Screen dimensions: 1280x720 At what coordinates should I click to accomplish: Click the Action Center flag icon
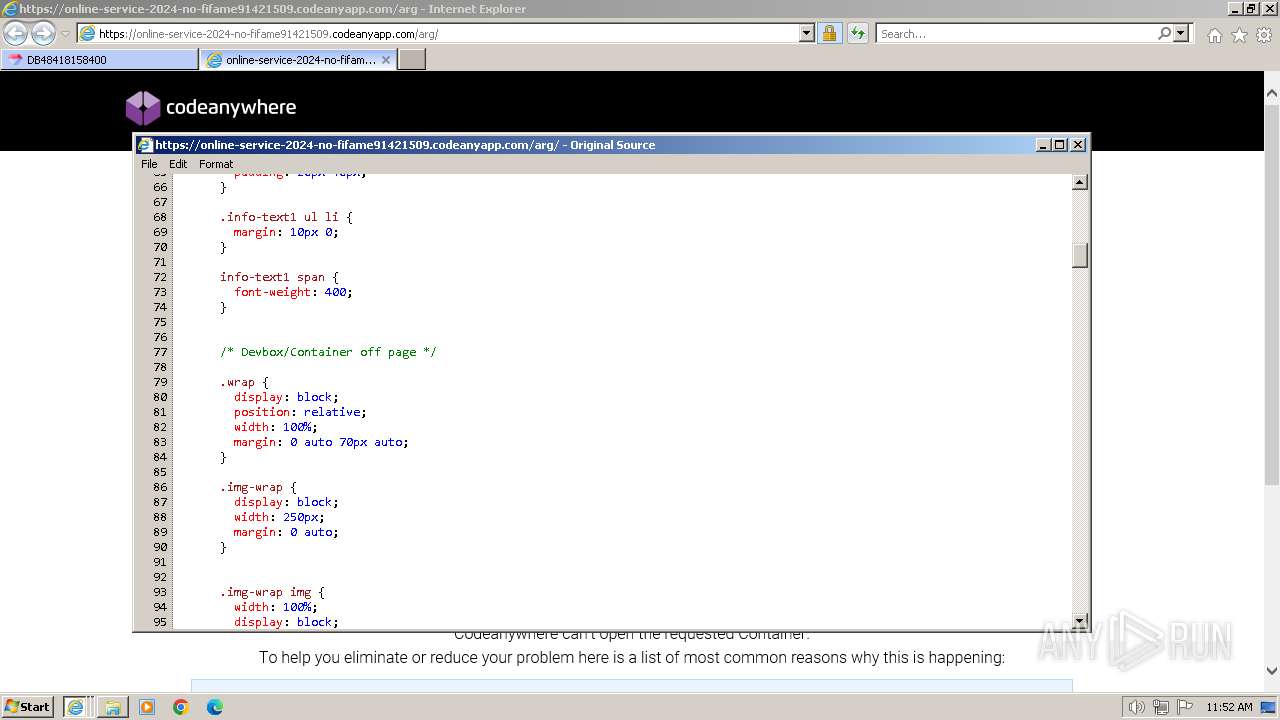coord(1185,707)
